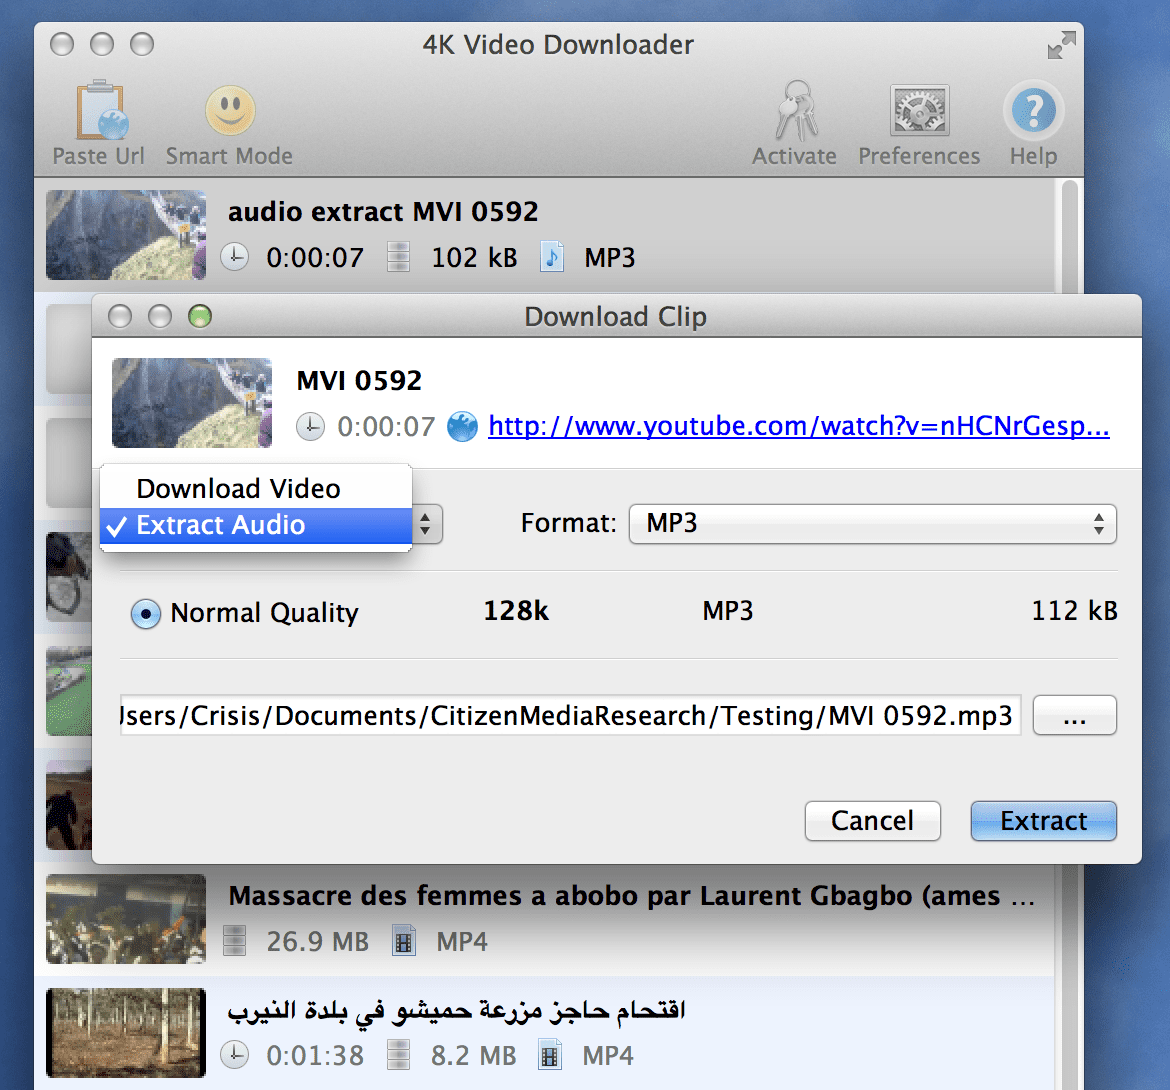Toggle fullscreen arrows in main window
Viewport: 1170px width, 1090px height.
pos(1061,45)
